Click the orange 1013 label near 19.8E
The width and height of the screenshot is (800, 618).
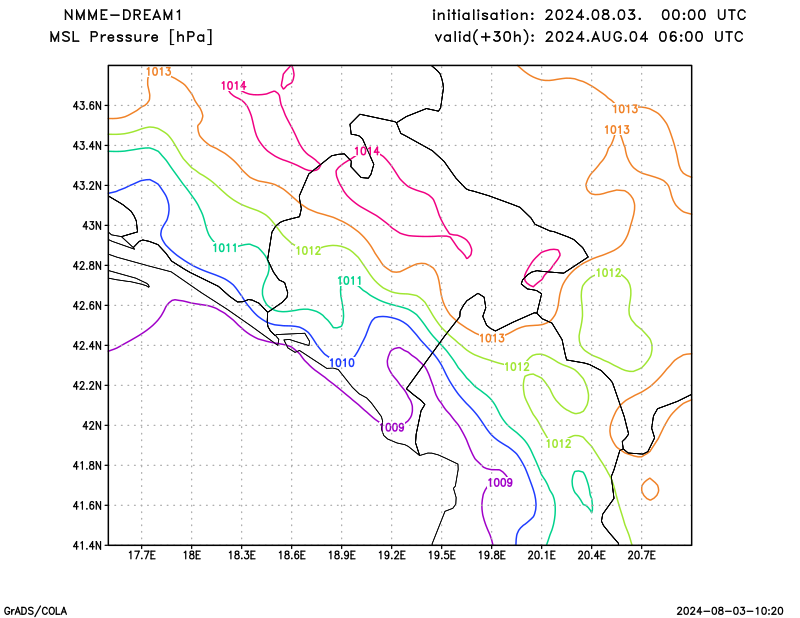(492, 338)
